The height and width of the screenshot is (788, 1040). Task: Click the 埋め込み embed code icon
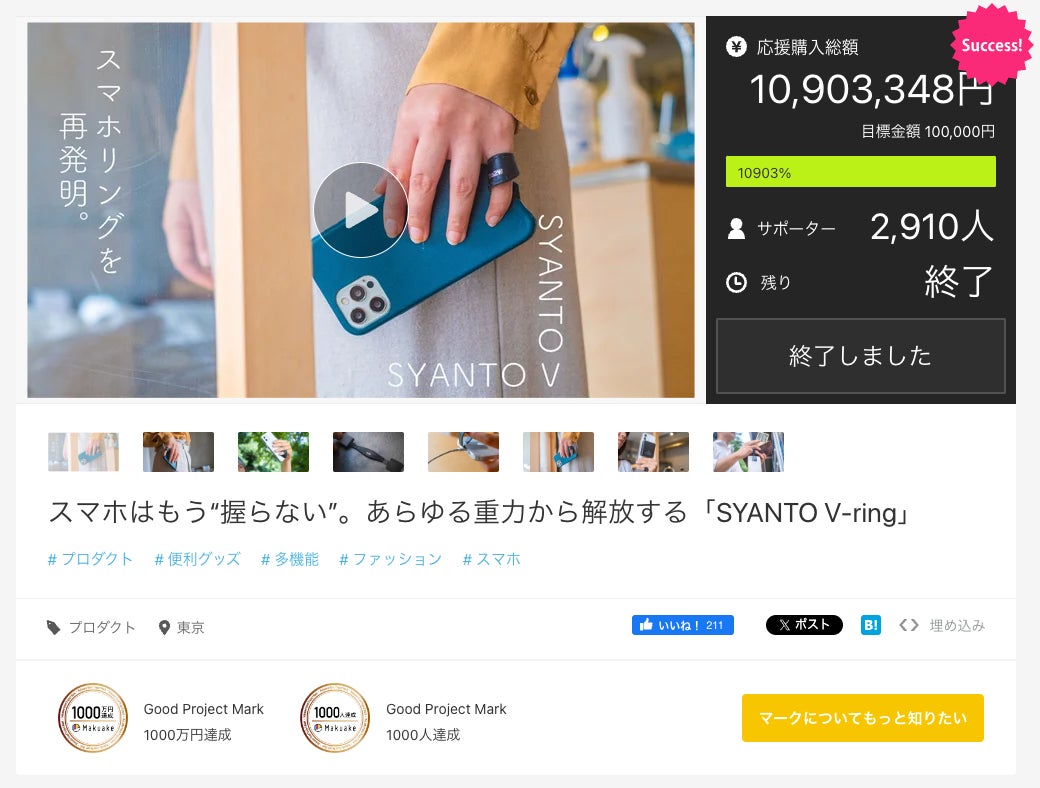909,625
